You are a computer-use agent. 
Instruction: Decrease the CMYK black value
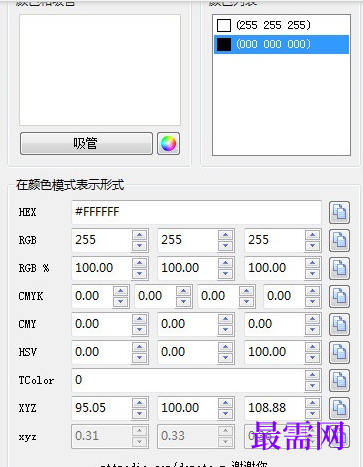coord(312,302)
